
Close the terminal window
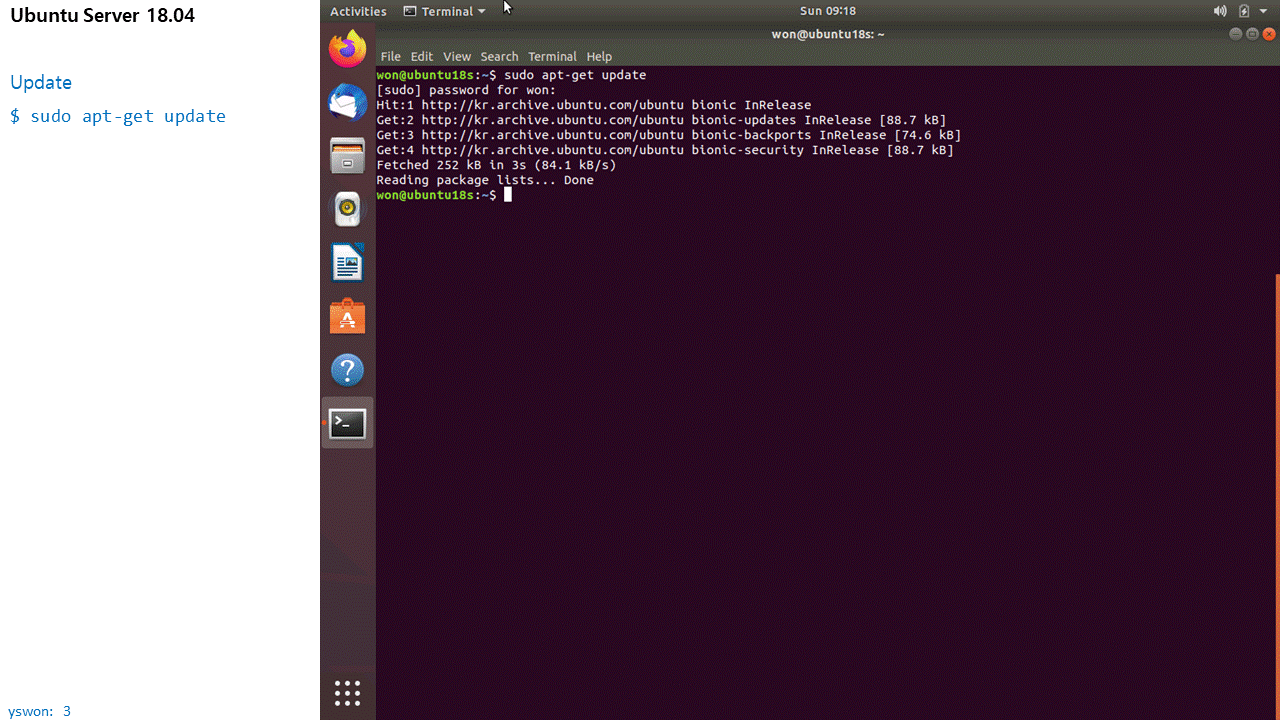pyautogui.click(x=1269, y=34)
